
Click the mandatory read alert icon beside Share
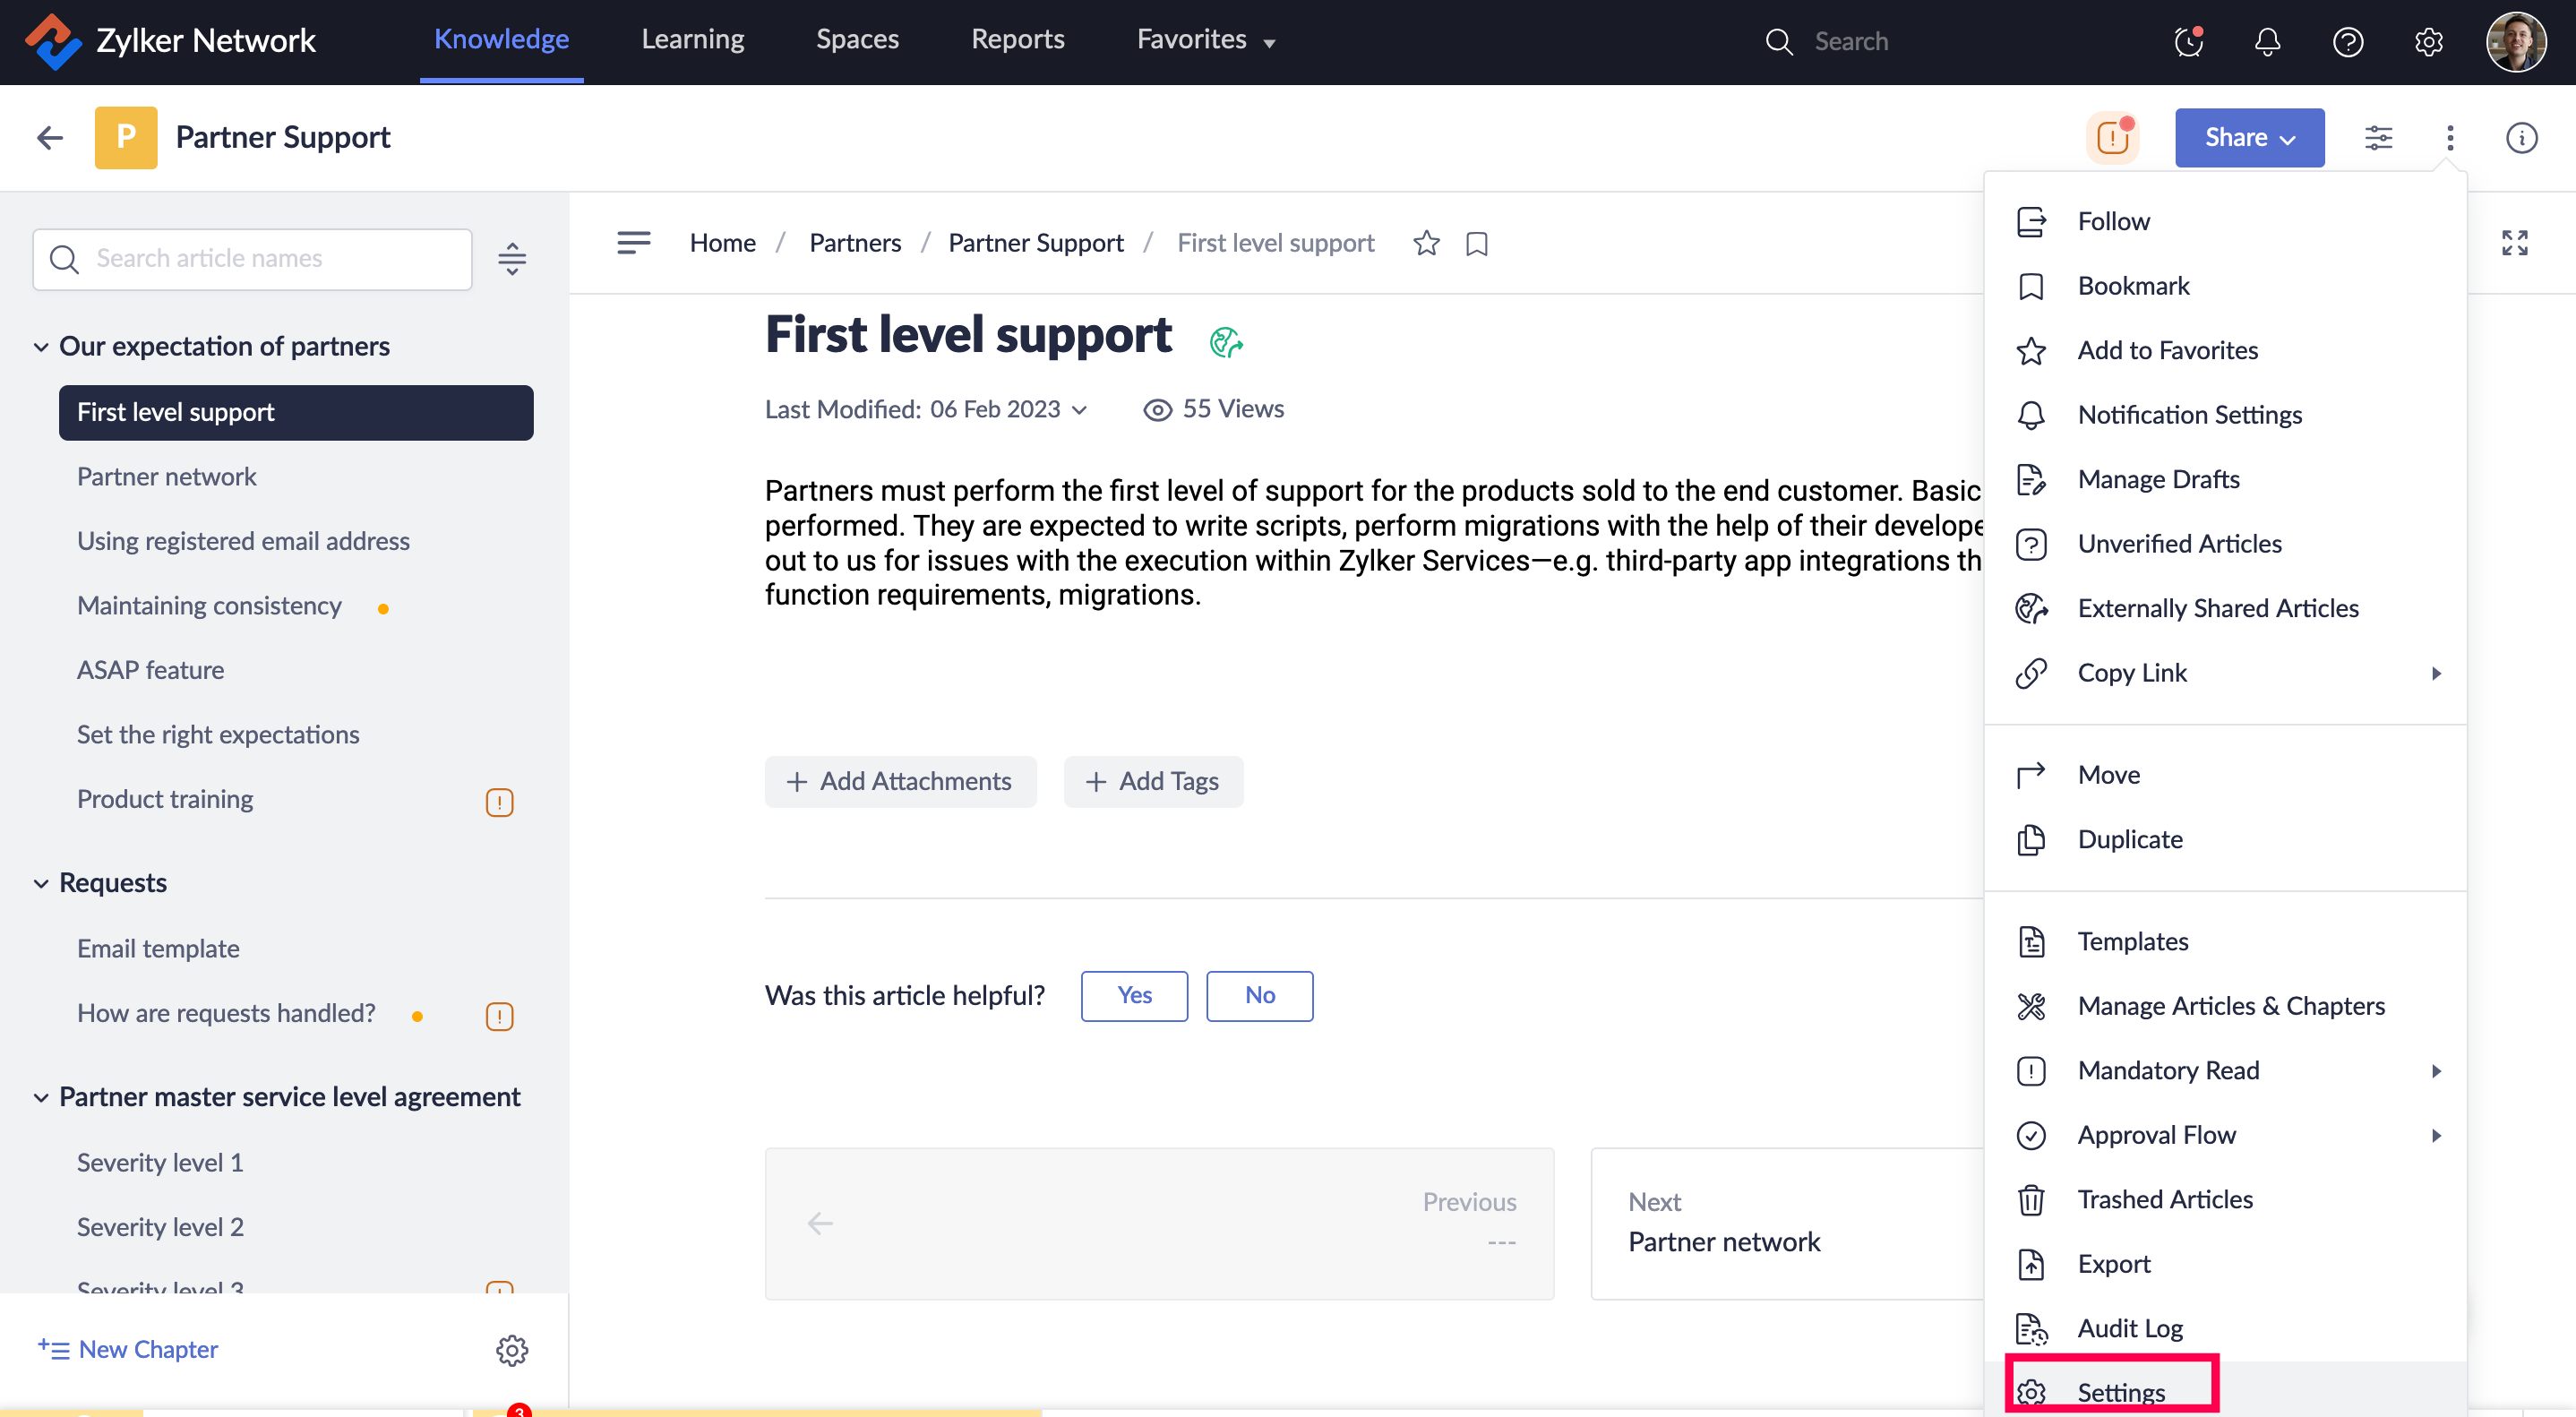(2112, 138)
